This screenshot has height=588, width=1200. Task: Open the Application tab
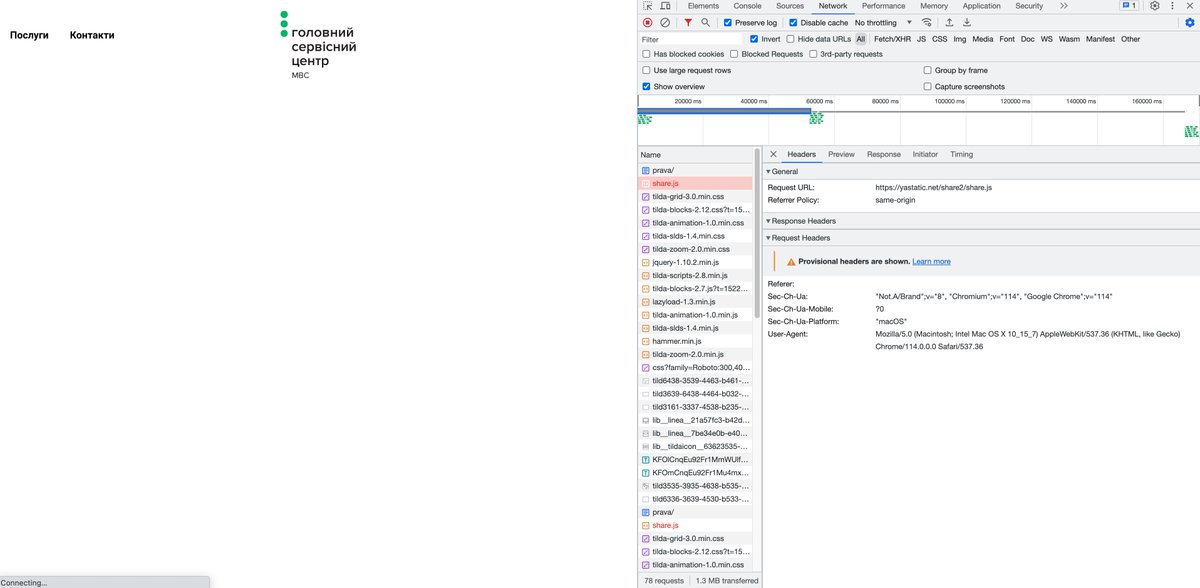[x=982, y=6]
